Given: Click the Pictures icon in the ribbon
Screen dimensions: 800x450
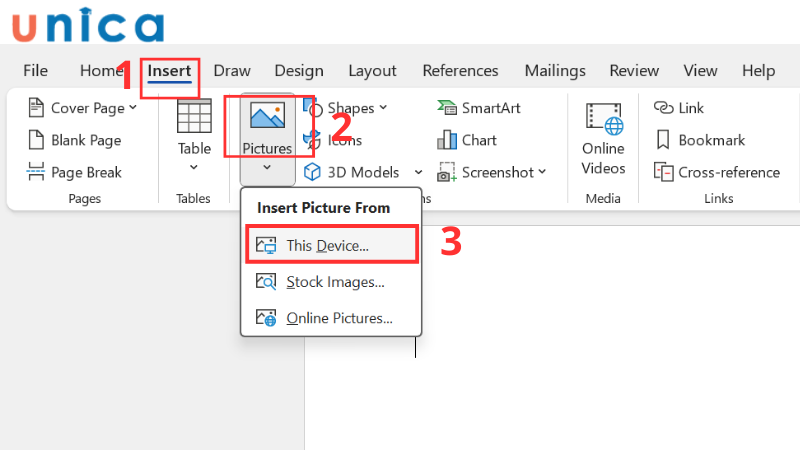Looking at the screenshot, I should [267, 118].
